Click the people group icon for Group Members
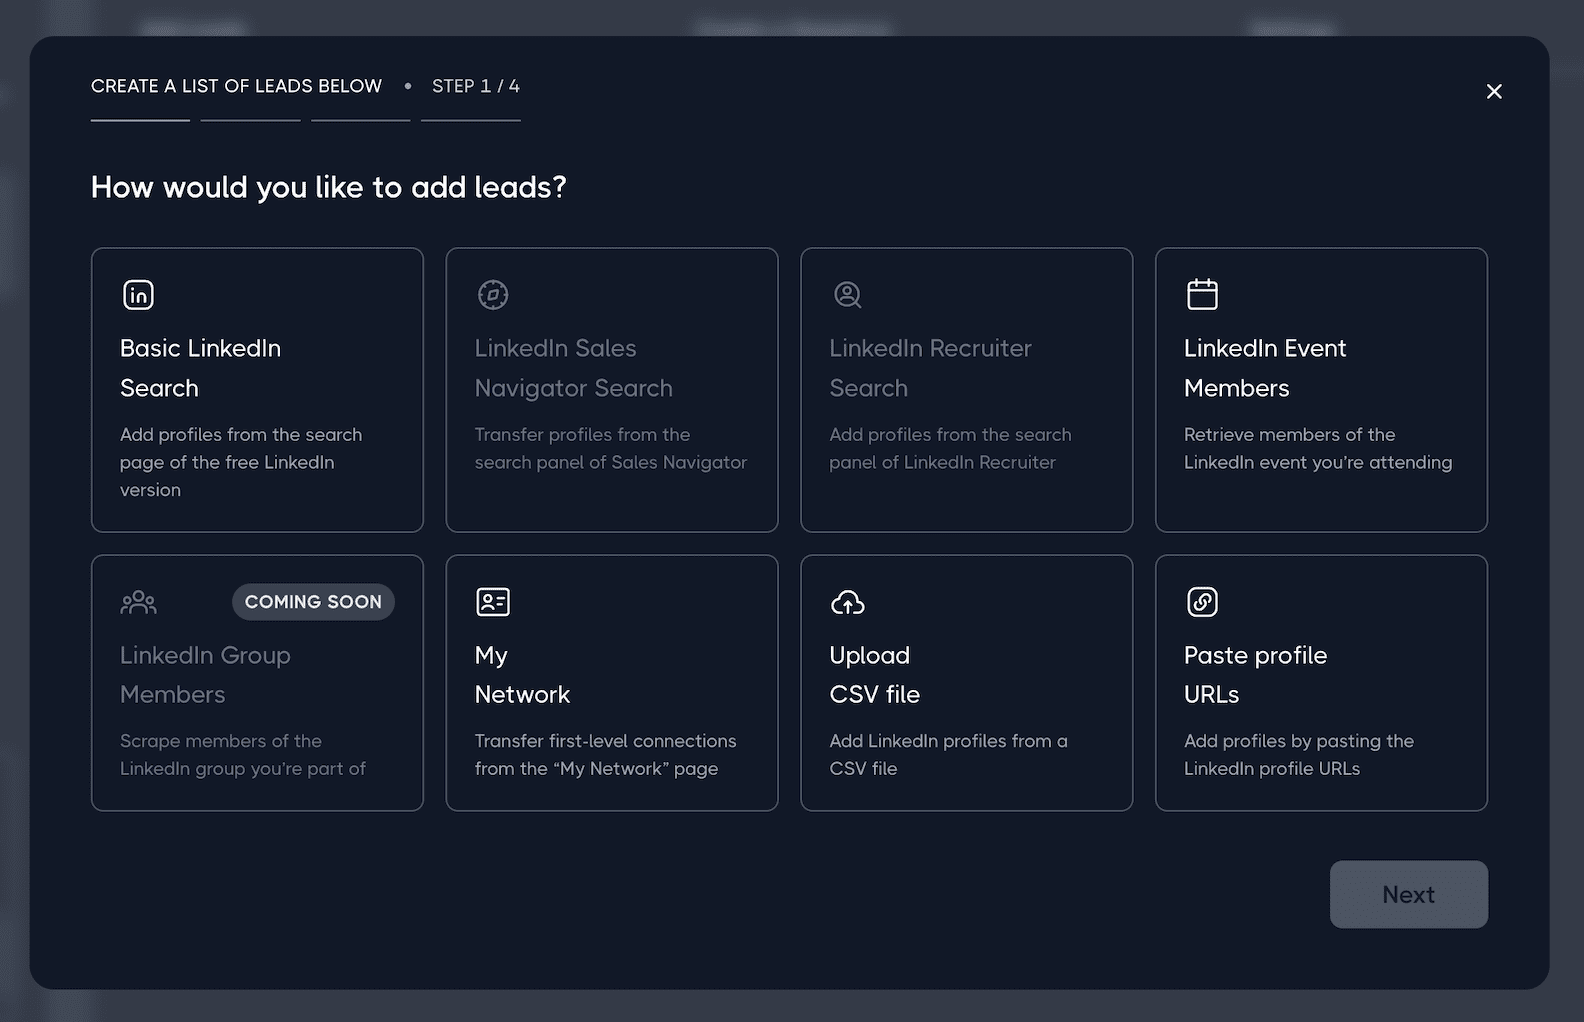The height and width of the screenshot is (1022, 1584). pos(138,602)
